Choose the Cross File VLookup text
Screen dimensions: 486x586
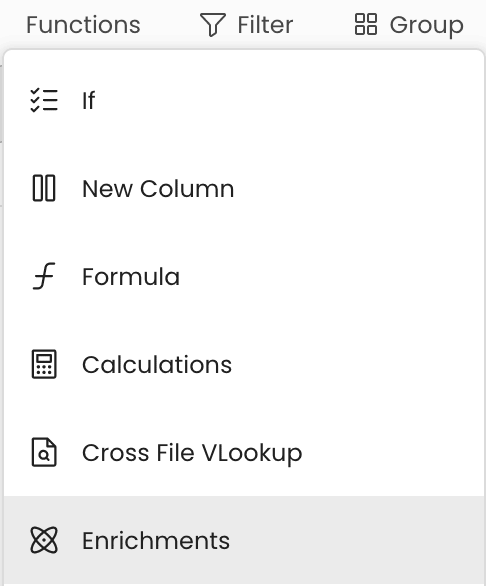coord(192,453)
